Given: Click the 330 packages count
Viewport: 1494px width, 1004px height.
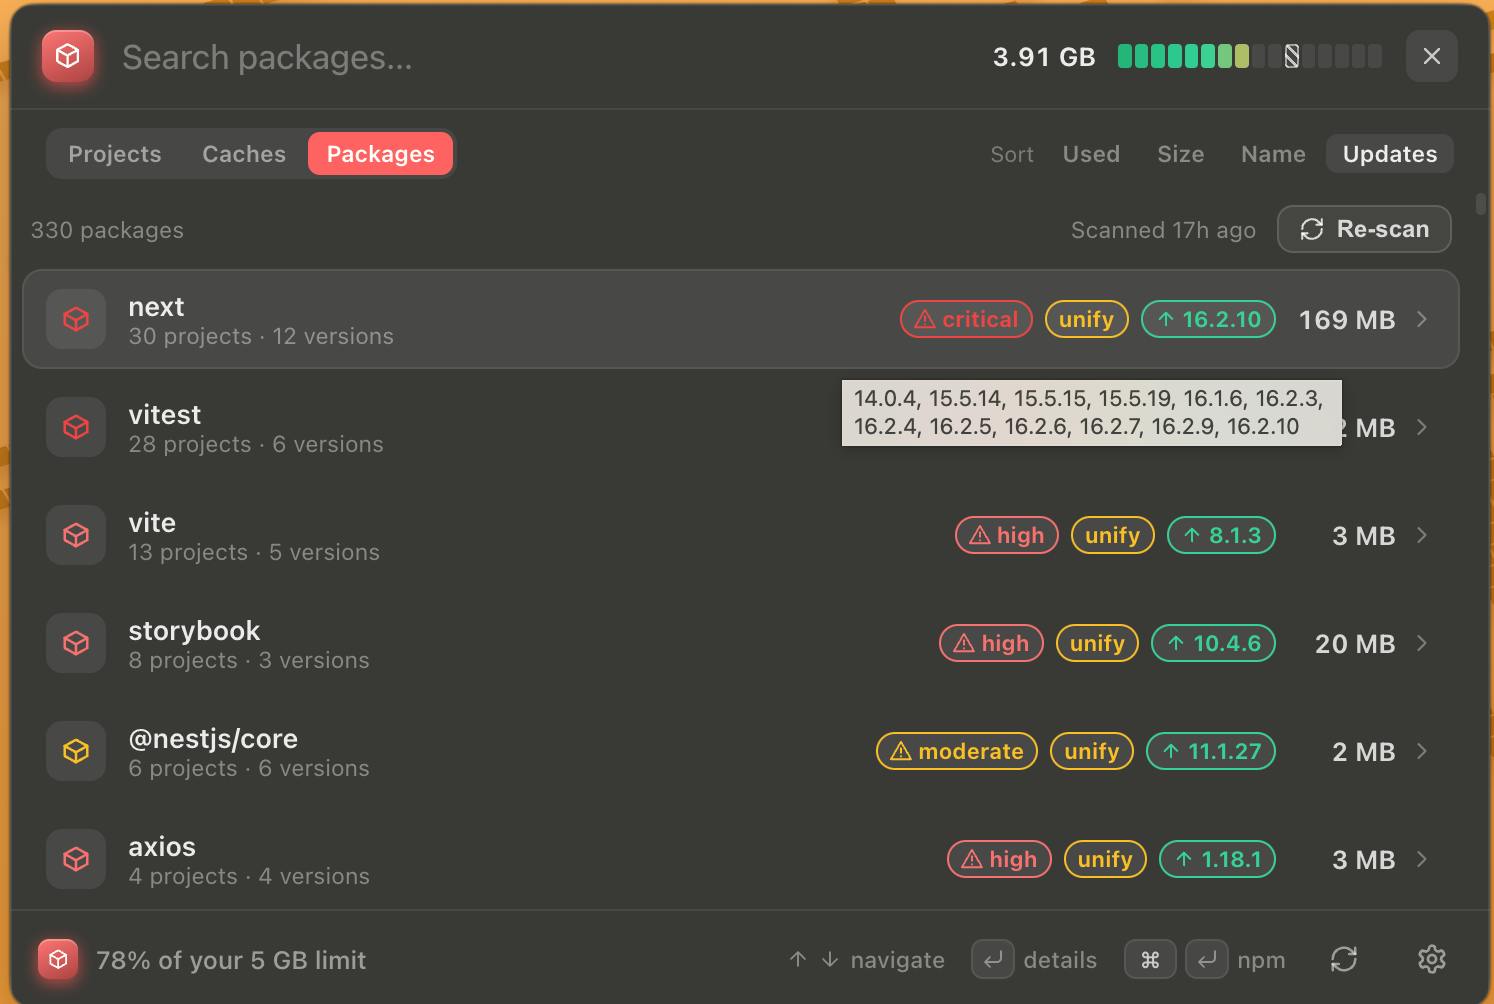Looking at the screenshot, I should [x=107, y=230].
